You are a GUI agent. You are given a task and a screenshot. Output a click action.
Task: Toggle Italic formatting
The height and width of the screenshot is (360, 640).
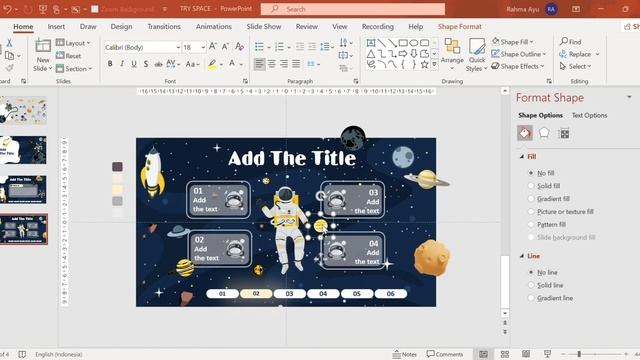[122, 64]
